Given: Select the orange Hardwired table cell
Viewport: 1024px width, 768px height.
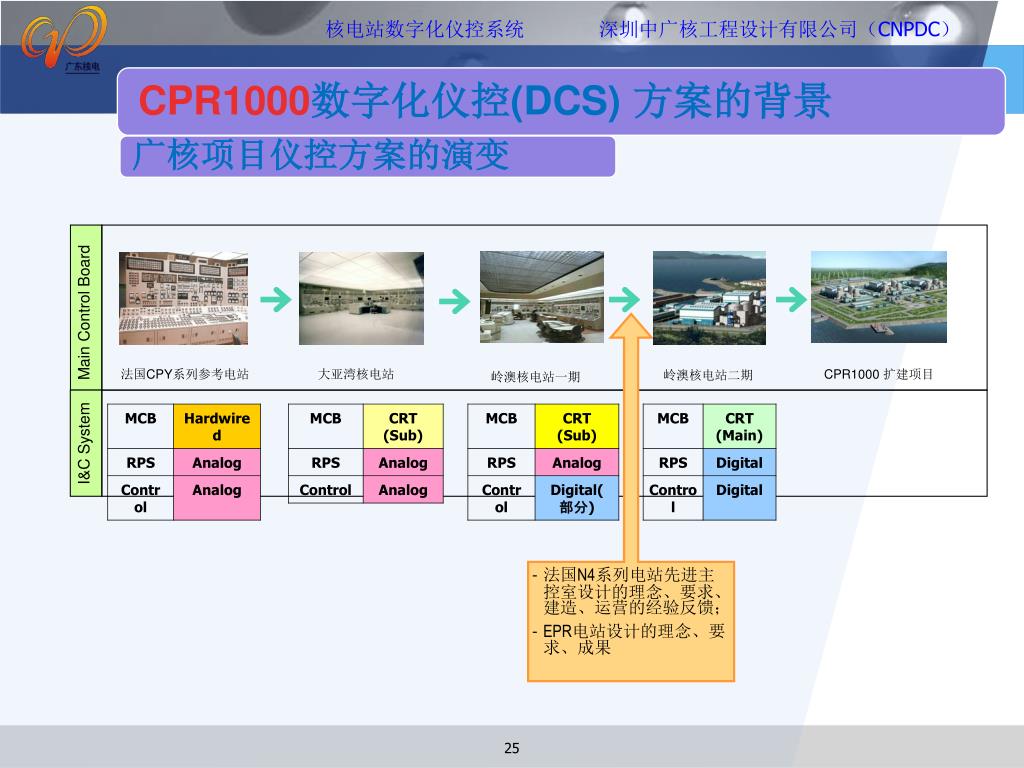Looking at the screenshot, I should 217,426.
